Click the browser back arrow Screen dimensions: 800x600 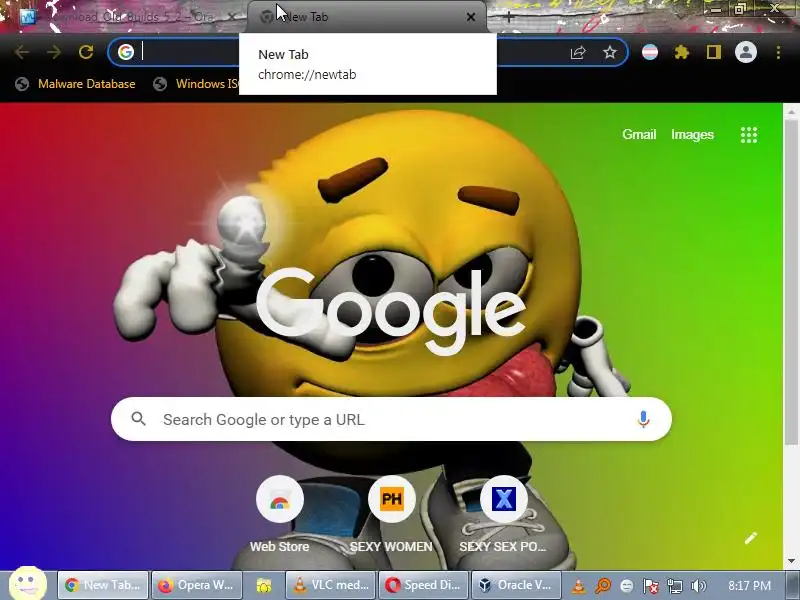[21, 52]
